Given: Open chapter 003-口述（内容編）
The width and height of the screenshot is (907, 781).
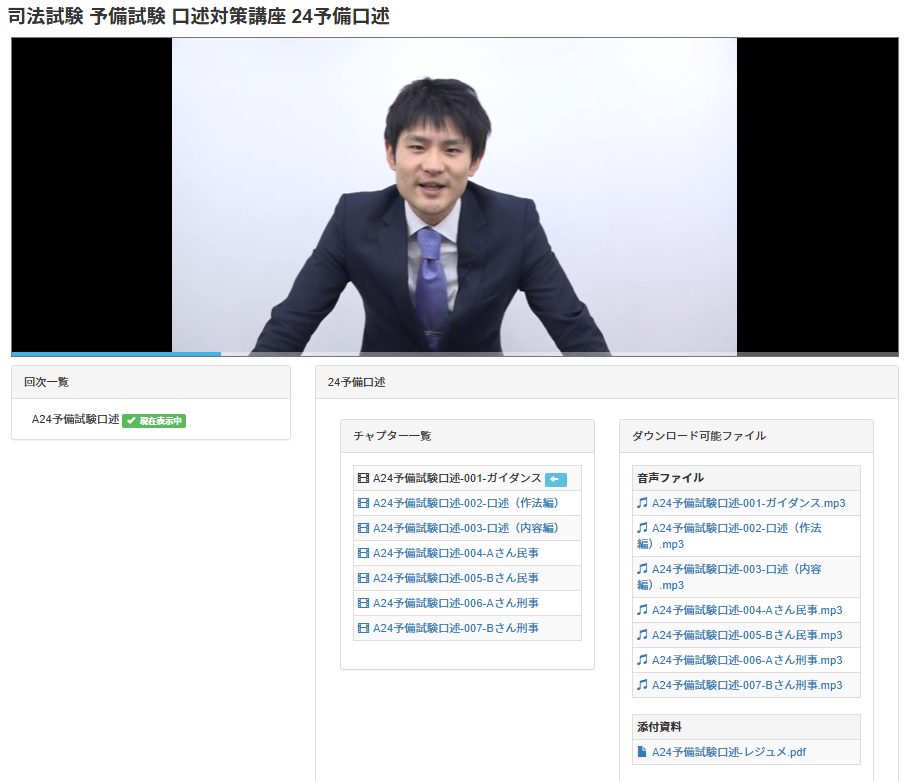Looking at the screenshot, I should [x=465, y=528].
